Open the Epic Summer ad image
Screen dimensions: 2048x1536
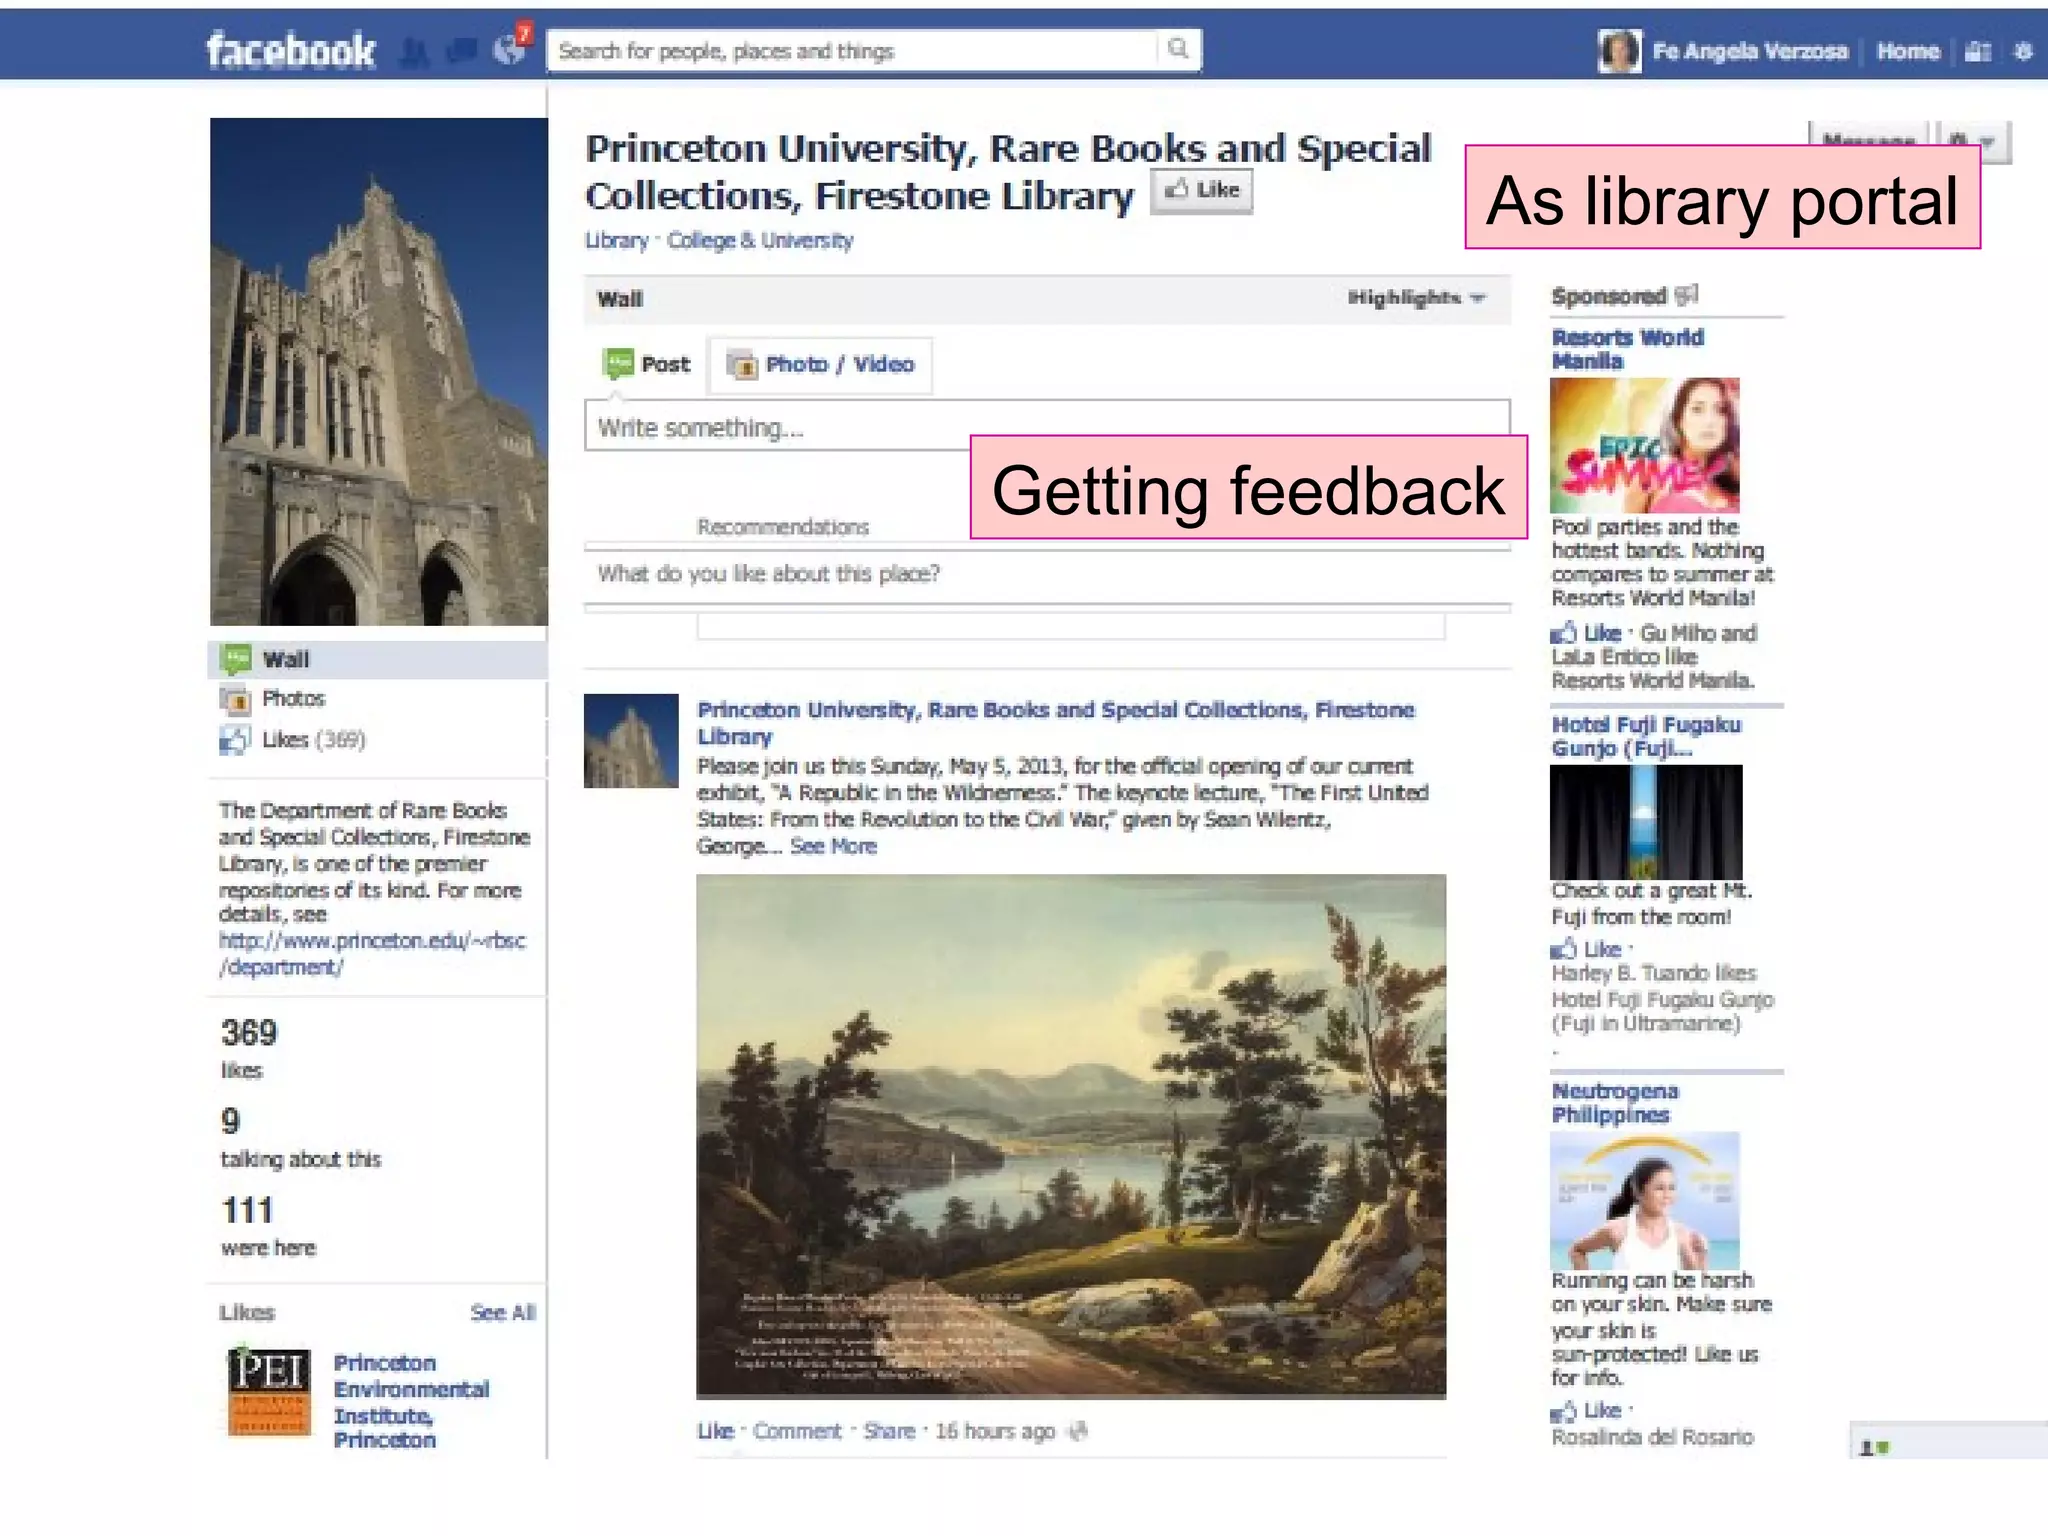pos(1645,446)
